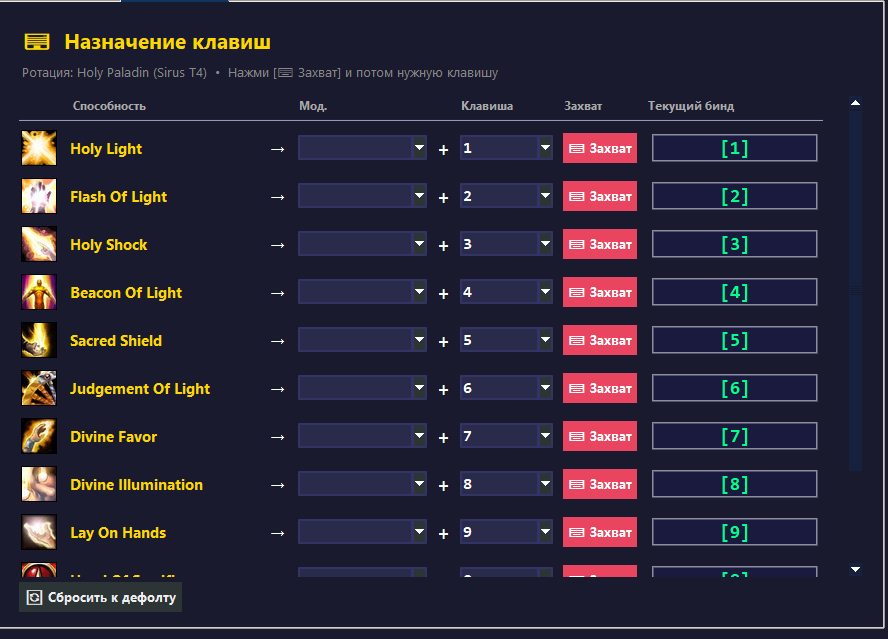Click current bind field showing [8]

click(x=735, y=484)
